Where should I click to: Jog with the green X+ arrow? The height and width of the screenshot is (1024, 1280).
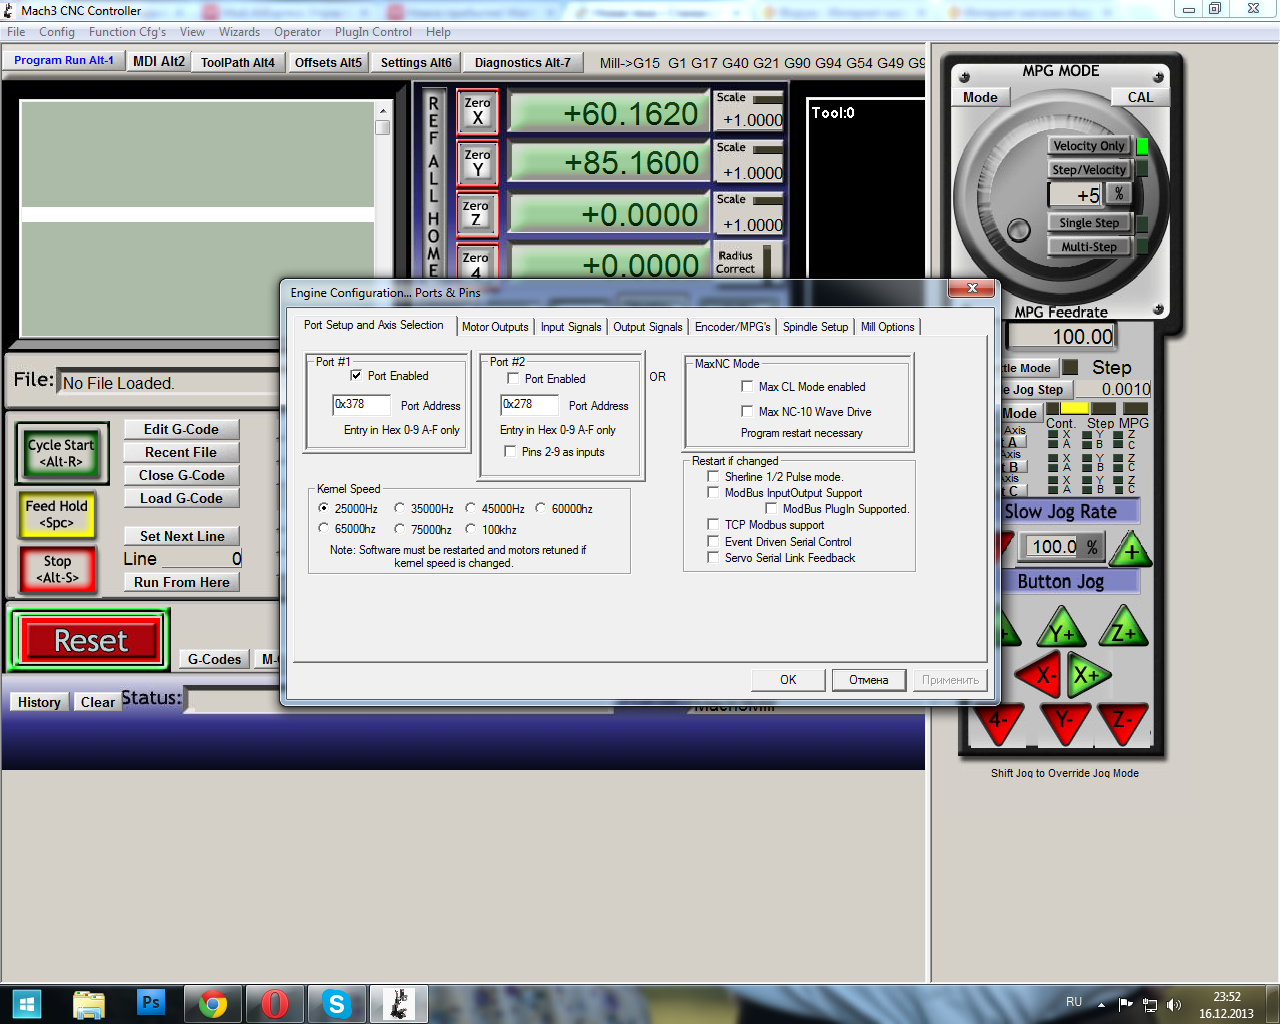[x=1088, y=674]
